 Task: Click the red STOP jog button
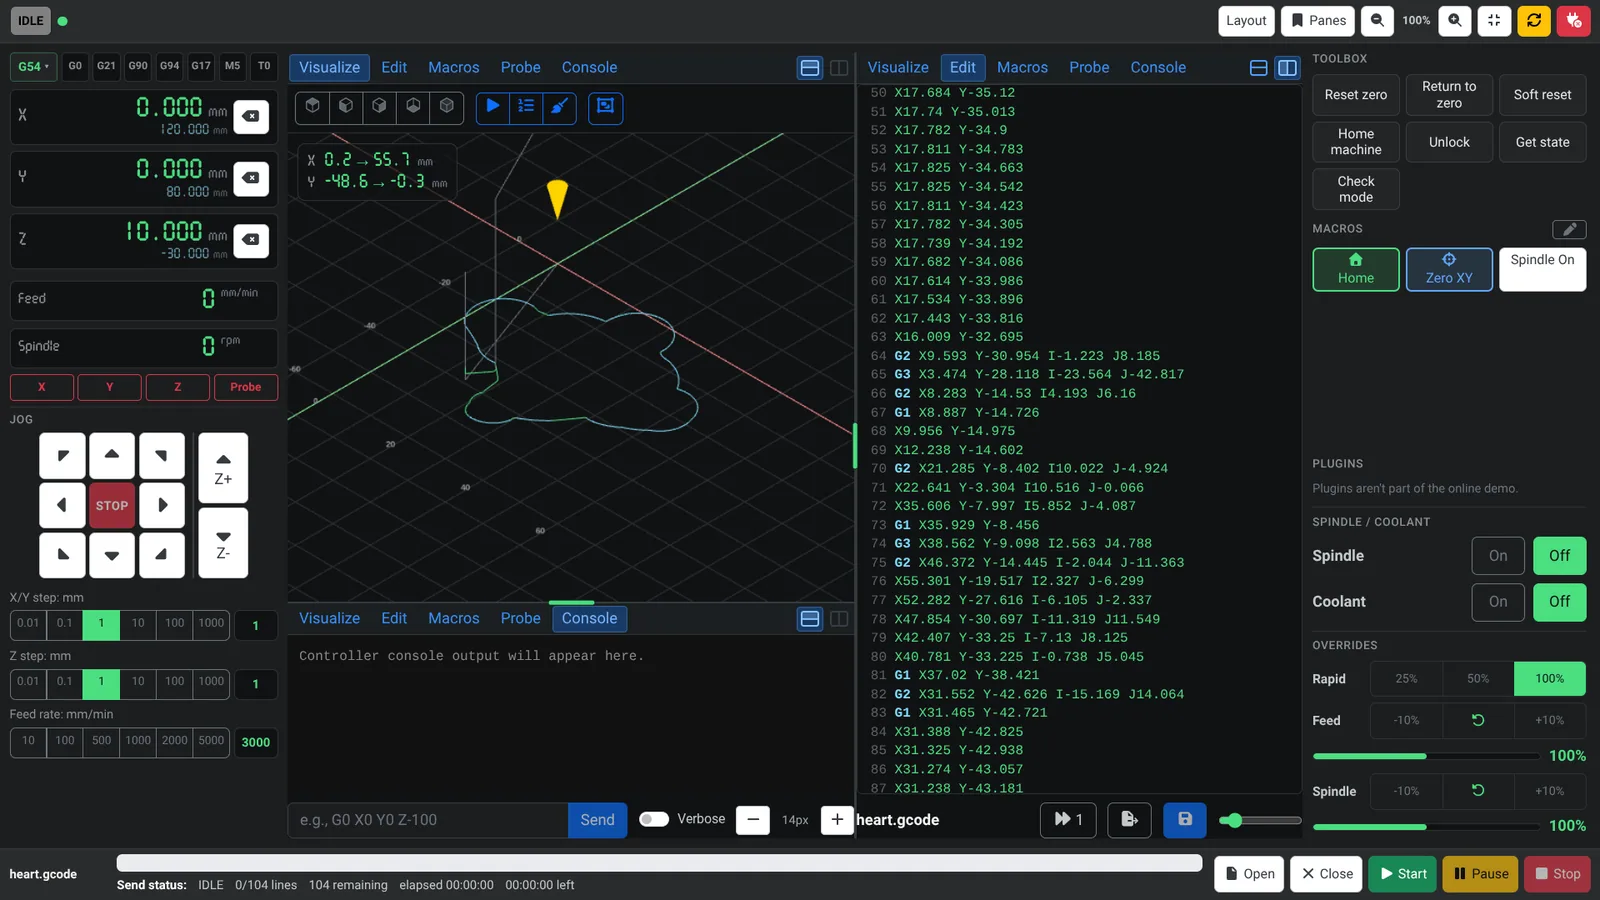click(112, 506)
